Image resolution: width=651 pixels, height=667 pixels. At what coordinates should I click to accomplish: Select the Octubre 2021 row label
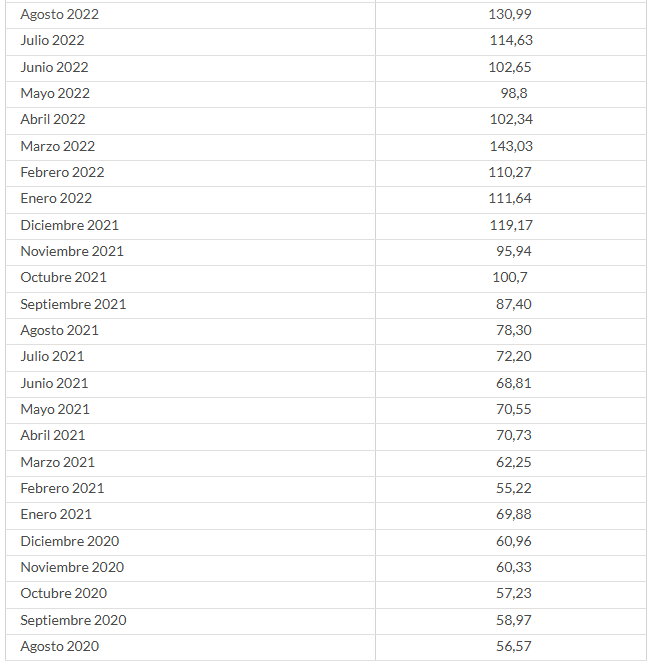(63, 277)
